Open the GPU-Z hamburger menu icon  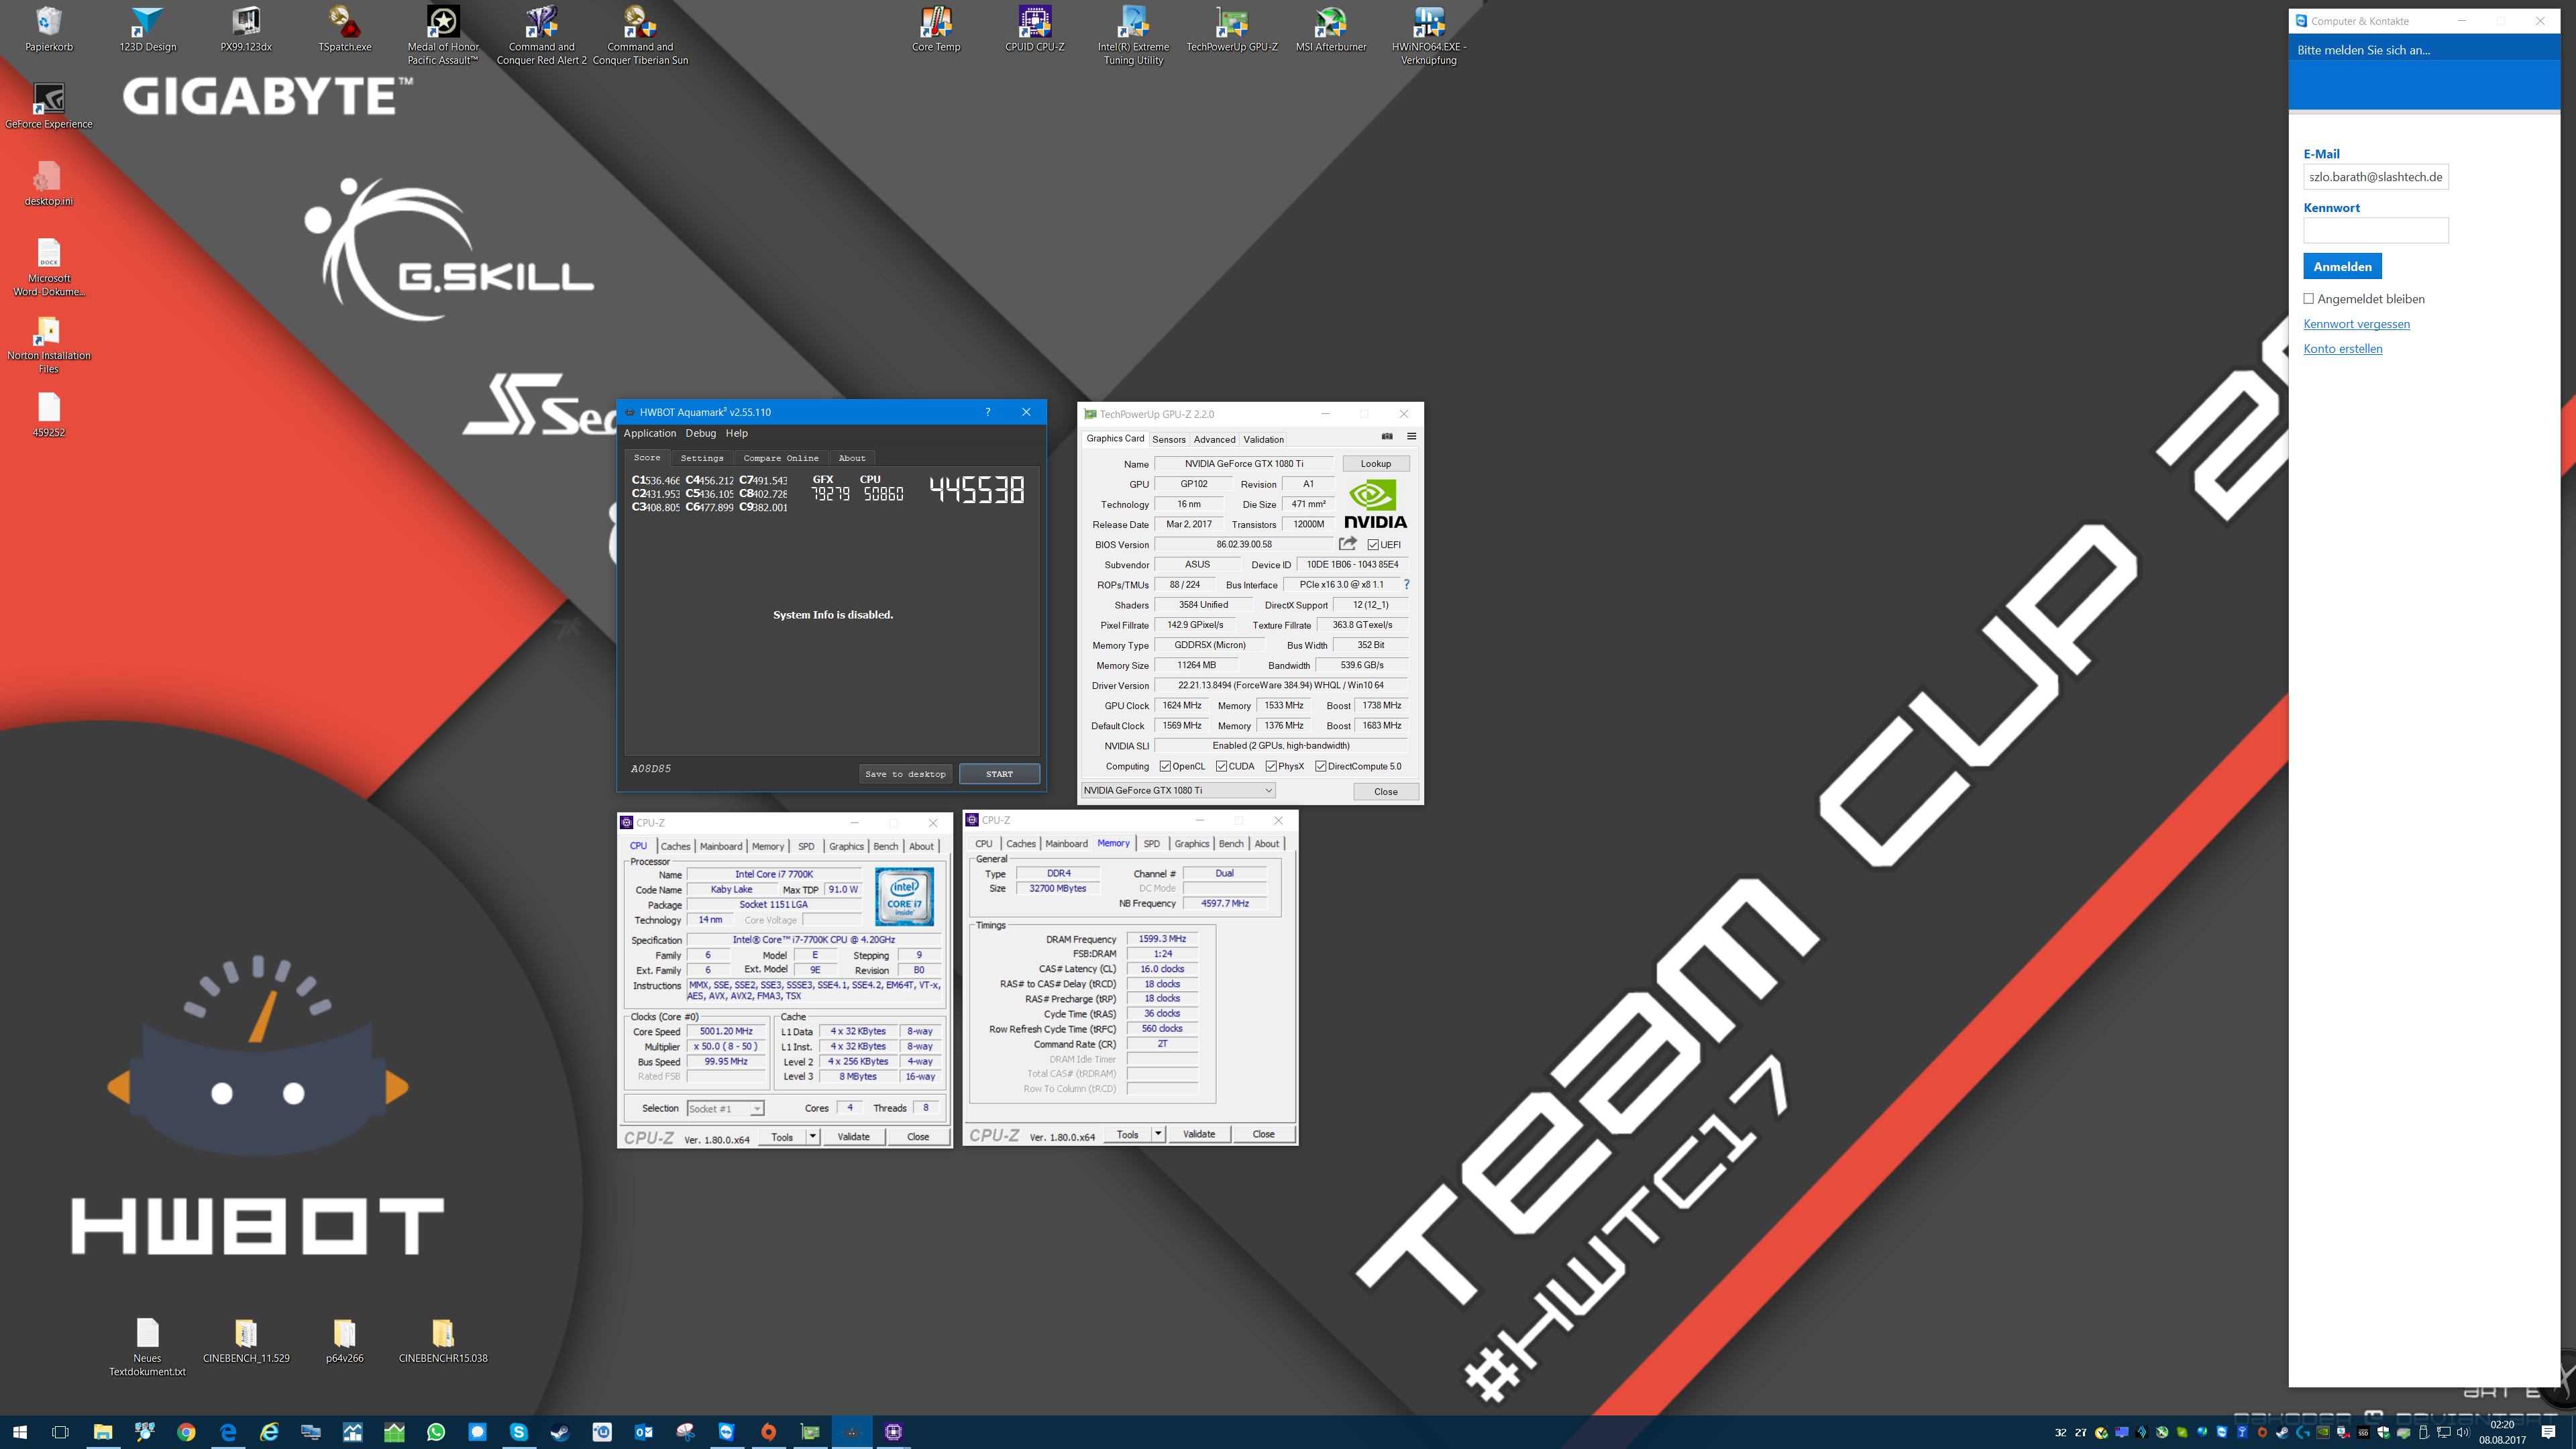(x=1412, y=436)
